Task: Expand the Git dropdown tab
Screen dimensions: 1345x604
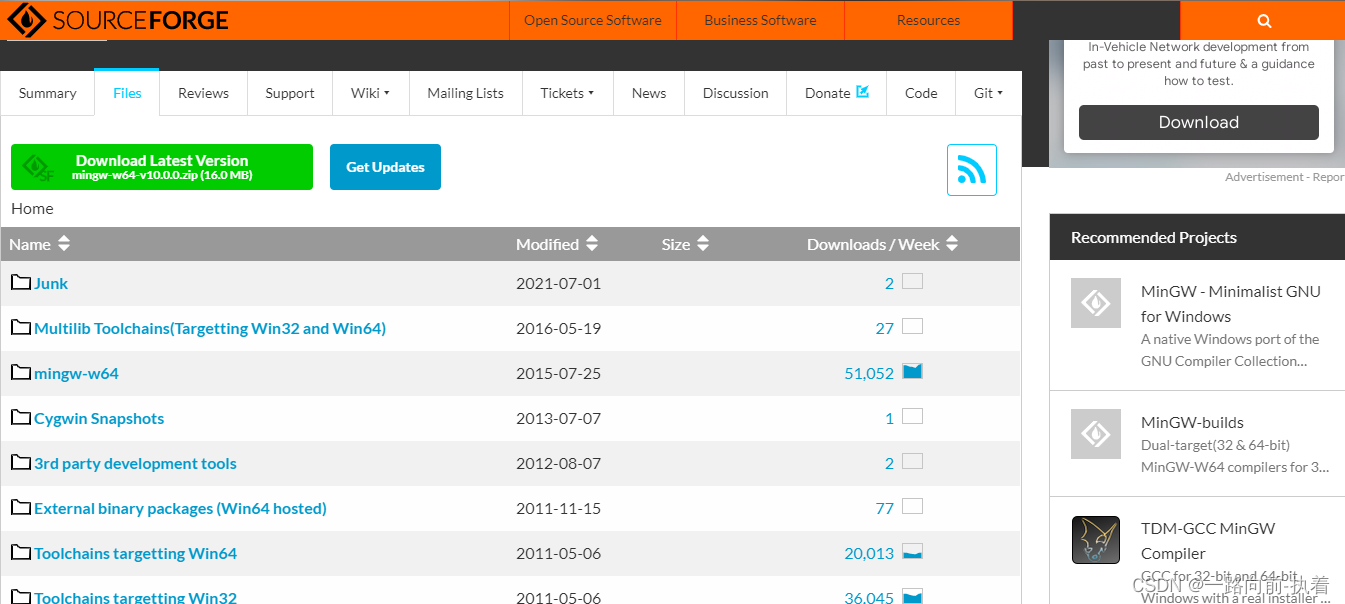Action: pos(988,93)
